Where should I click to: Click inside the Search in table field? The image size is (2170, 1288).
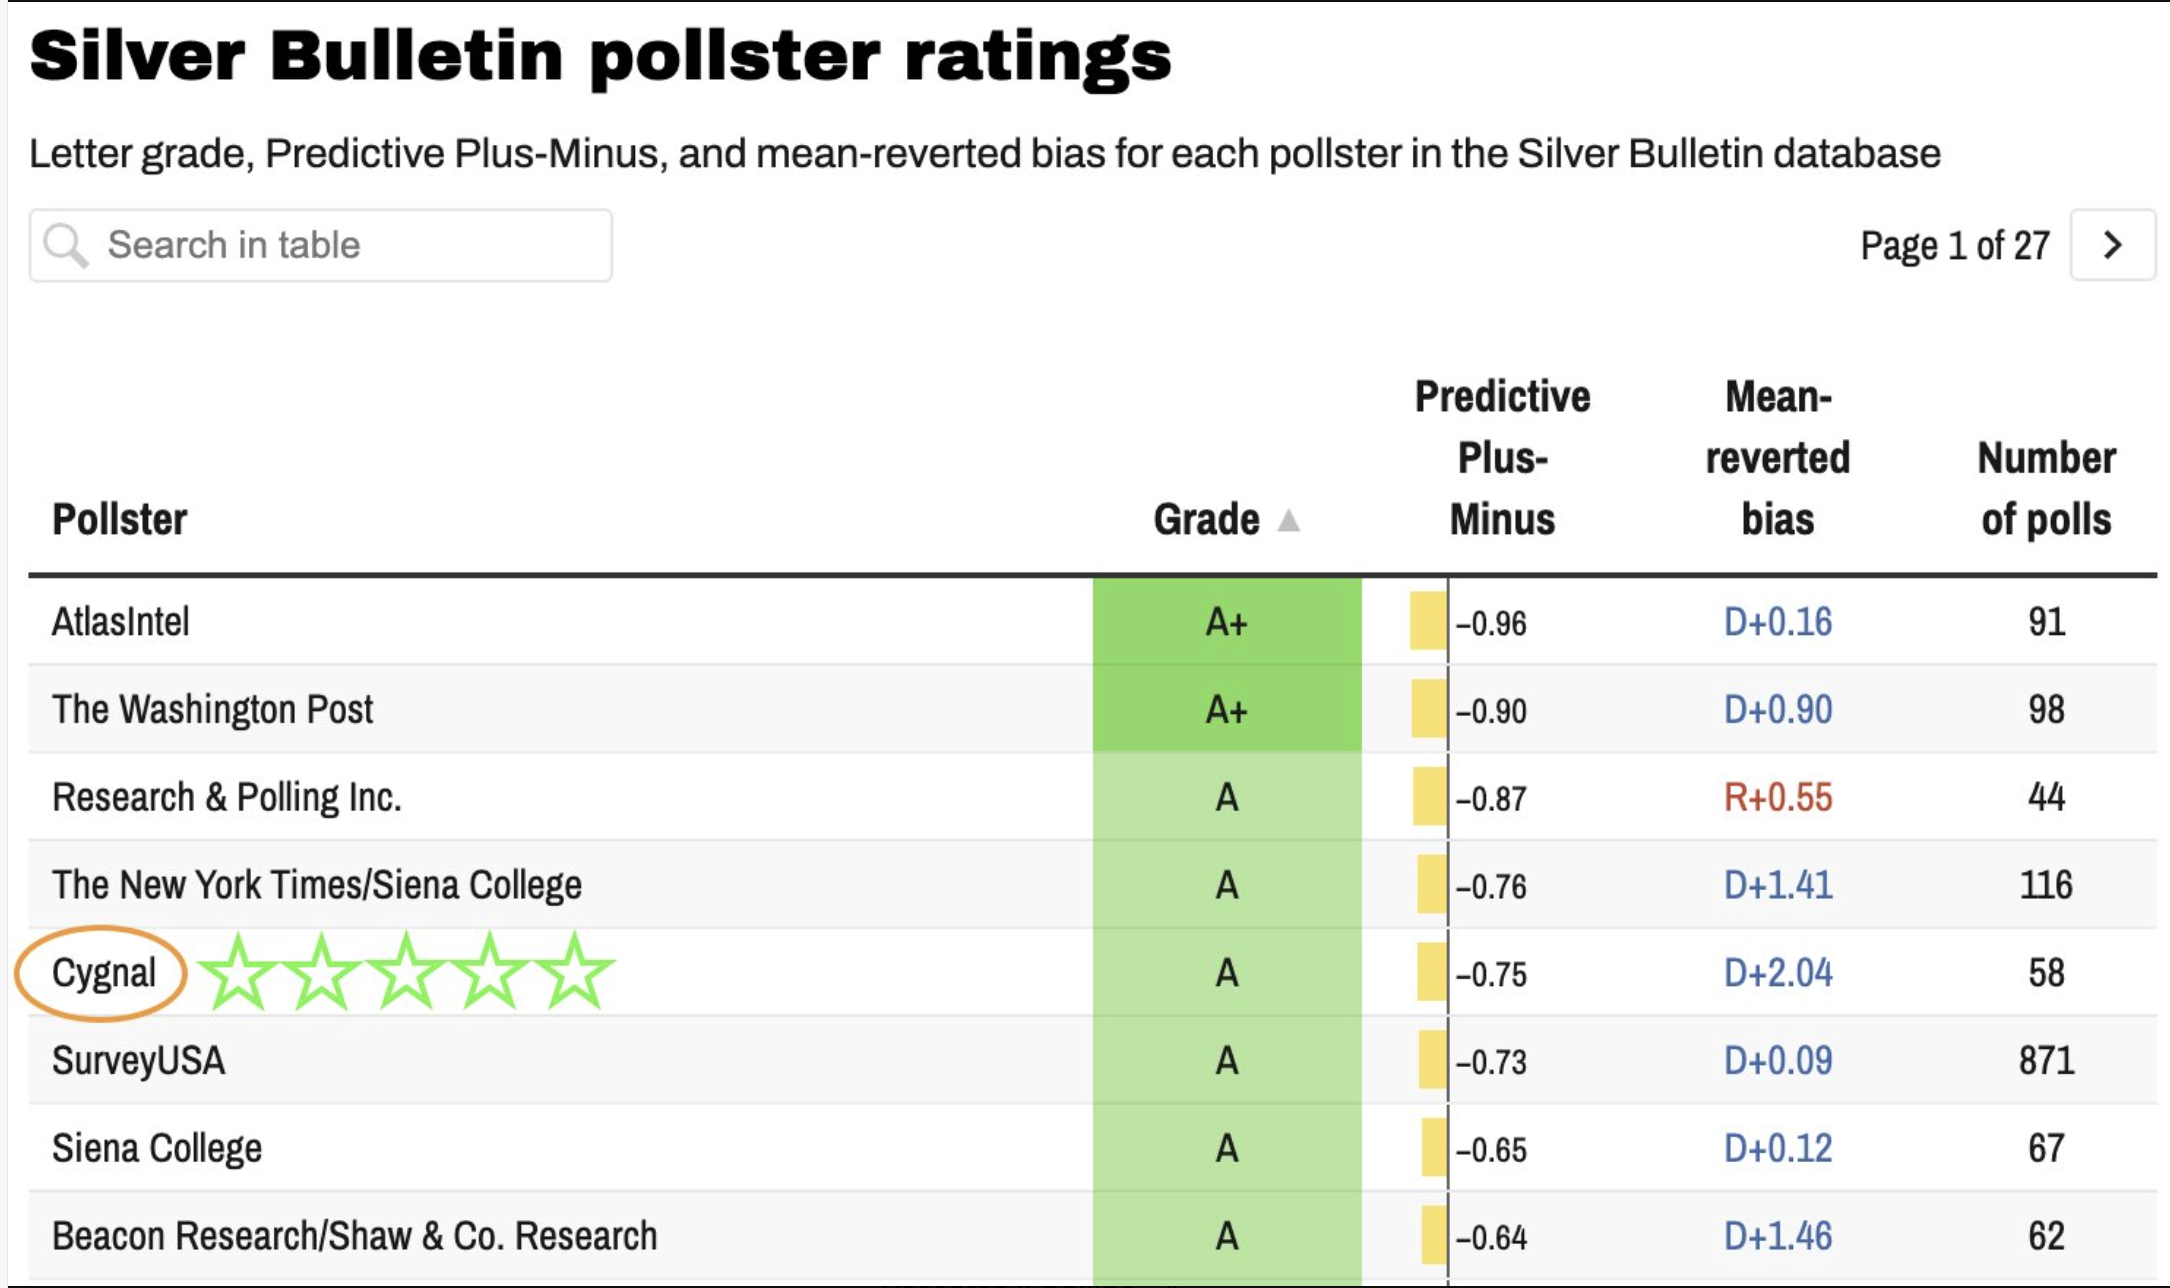click(340, 245)
